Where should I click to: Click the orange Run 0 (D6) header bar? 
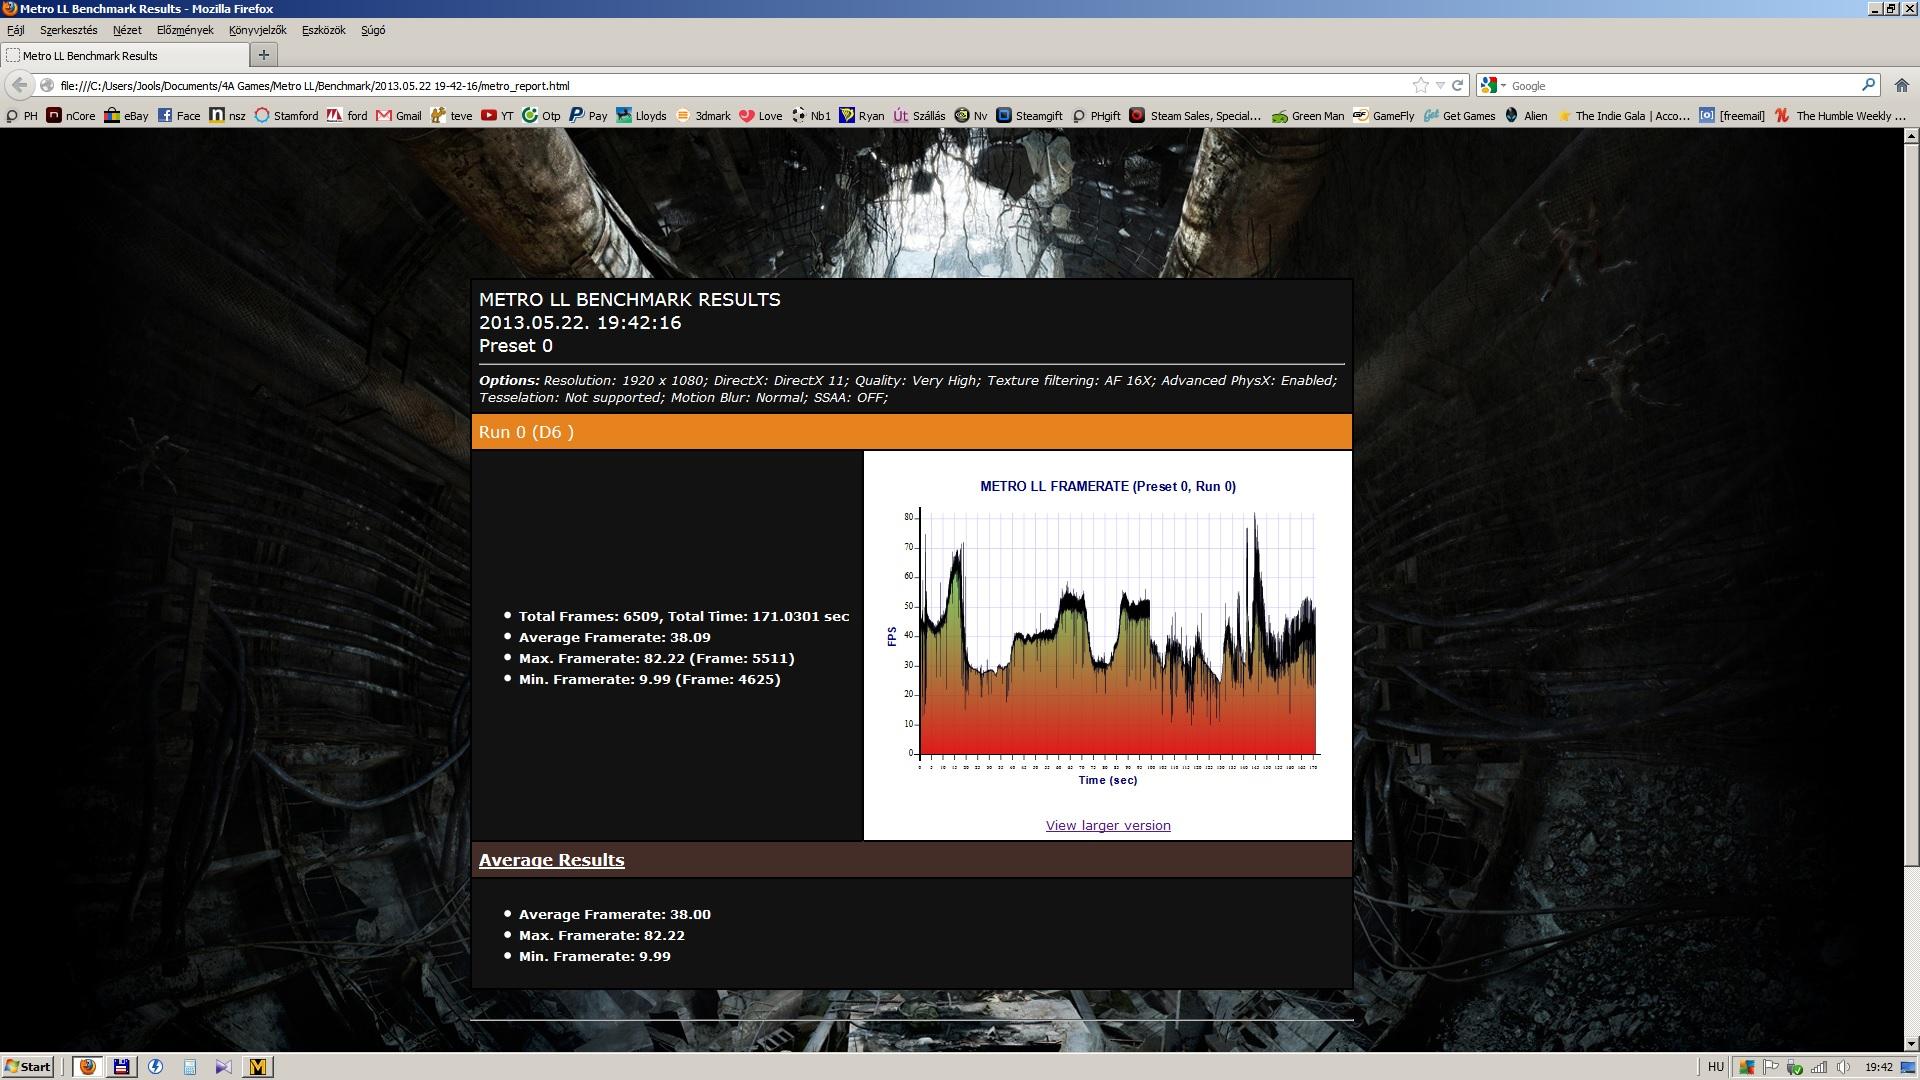911,432
